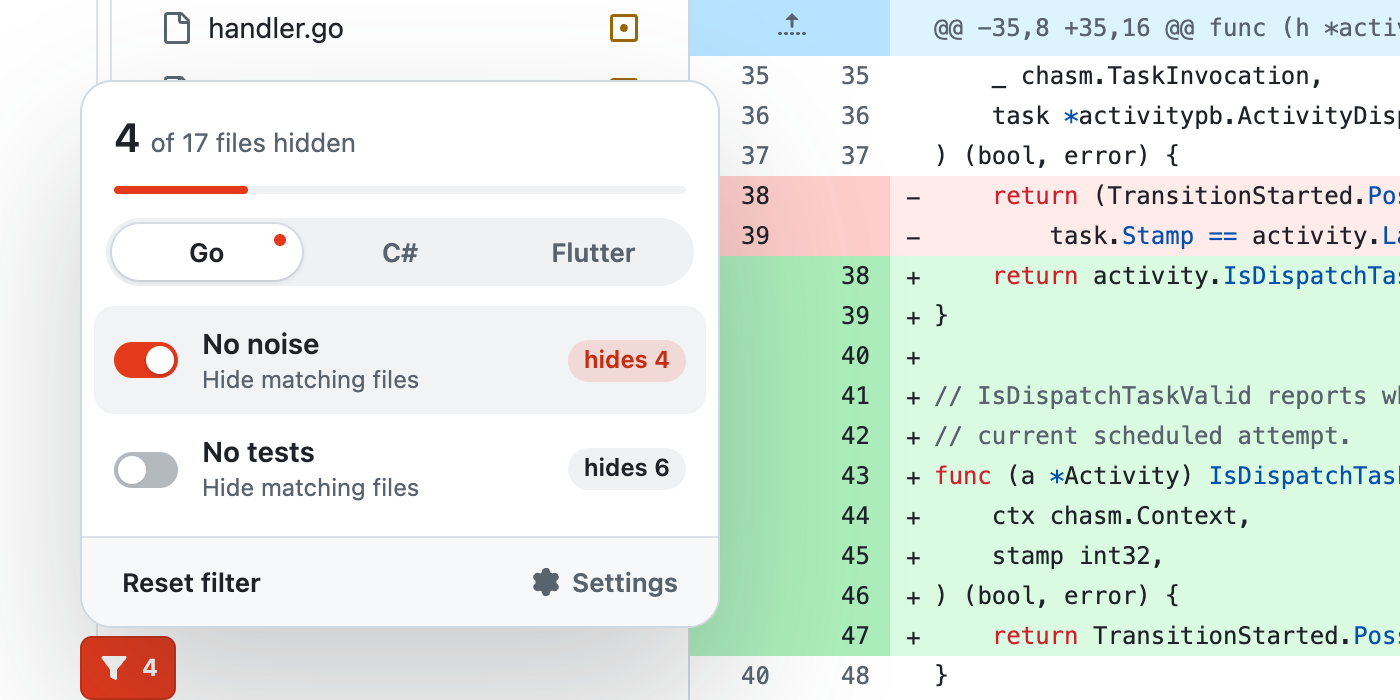The width and height of the screenshot is (1400, 700).
Task: Turn off the No noise toggle
Action: [x=146, y=360]
